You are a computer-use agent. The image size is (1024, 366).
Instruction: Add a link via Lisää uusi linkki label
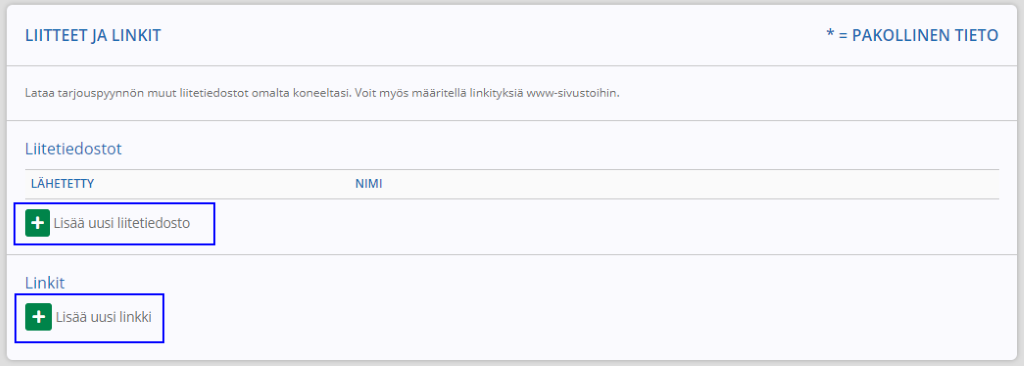click(104, 317)
